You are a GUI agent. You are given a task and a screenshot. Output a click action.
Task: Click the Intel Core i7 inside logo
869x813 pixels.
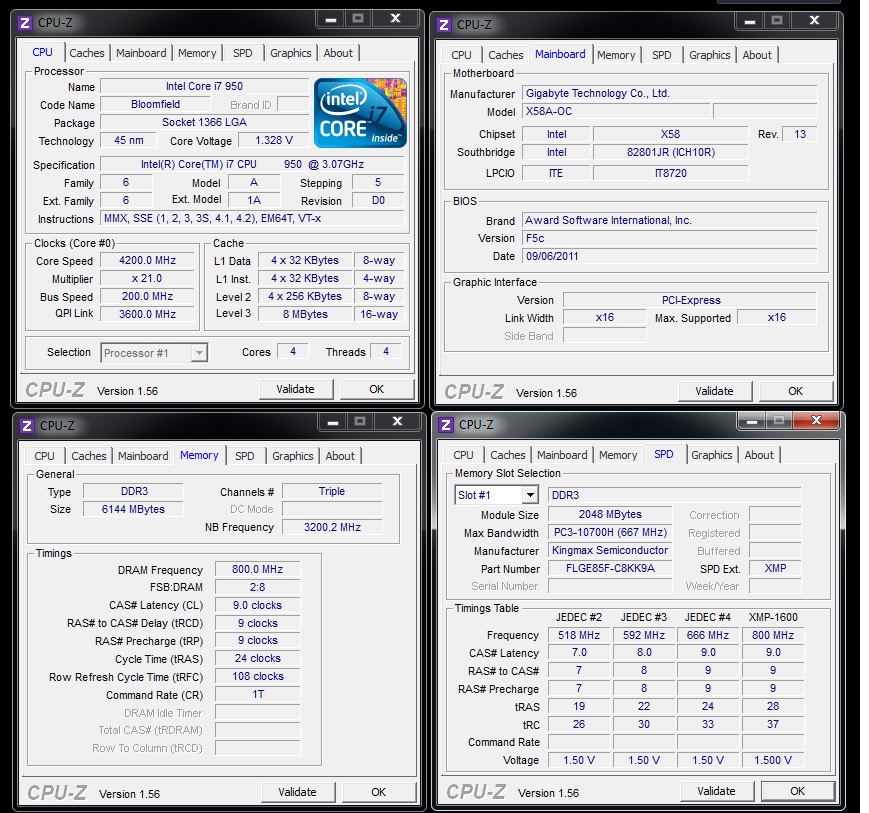360,113
